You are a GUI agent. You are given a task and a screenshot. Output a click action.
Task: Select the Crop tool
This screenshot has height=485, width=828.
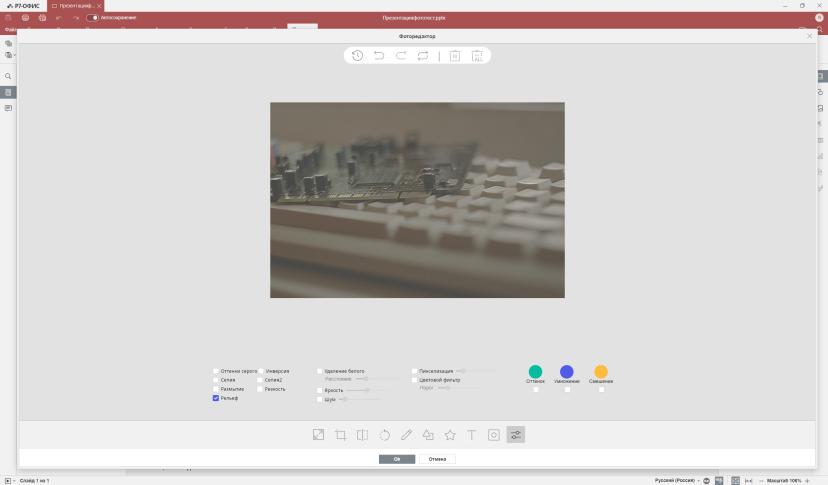341,435
